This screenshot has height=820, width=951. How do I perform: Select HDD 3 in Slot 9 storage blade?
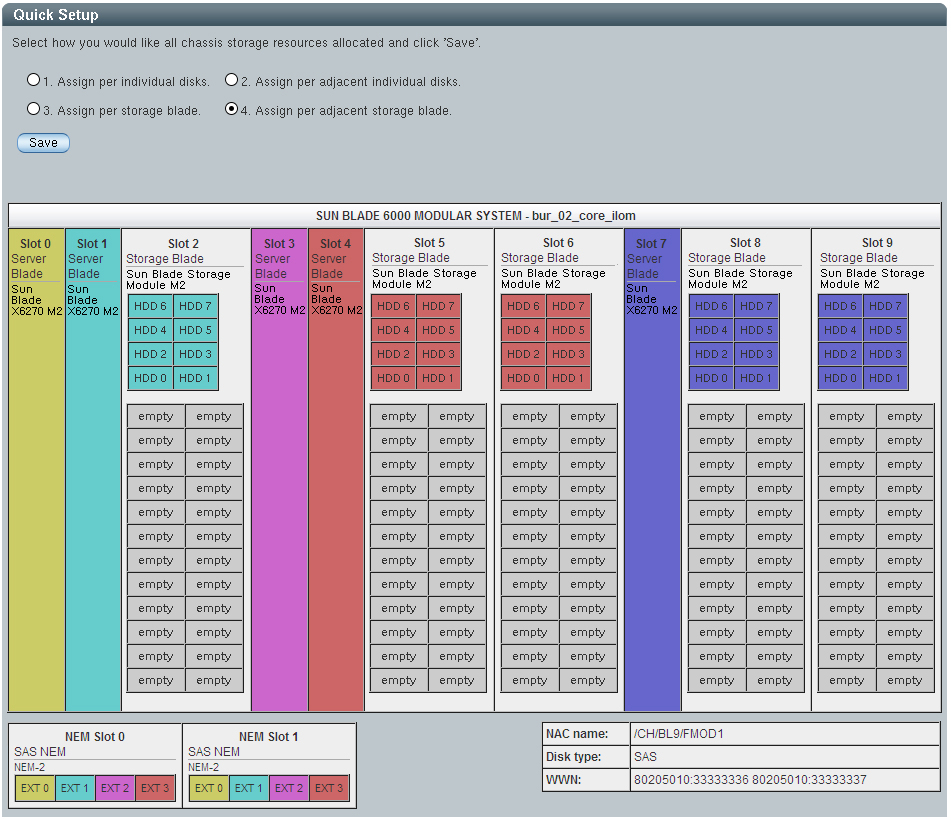pyautogui.click(x=885, y=354)
